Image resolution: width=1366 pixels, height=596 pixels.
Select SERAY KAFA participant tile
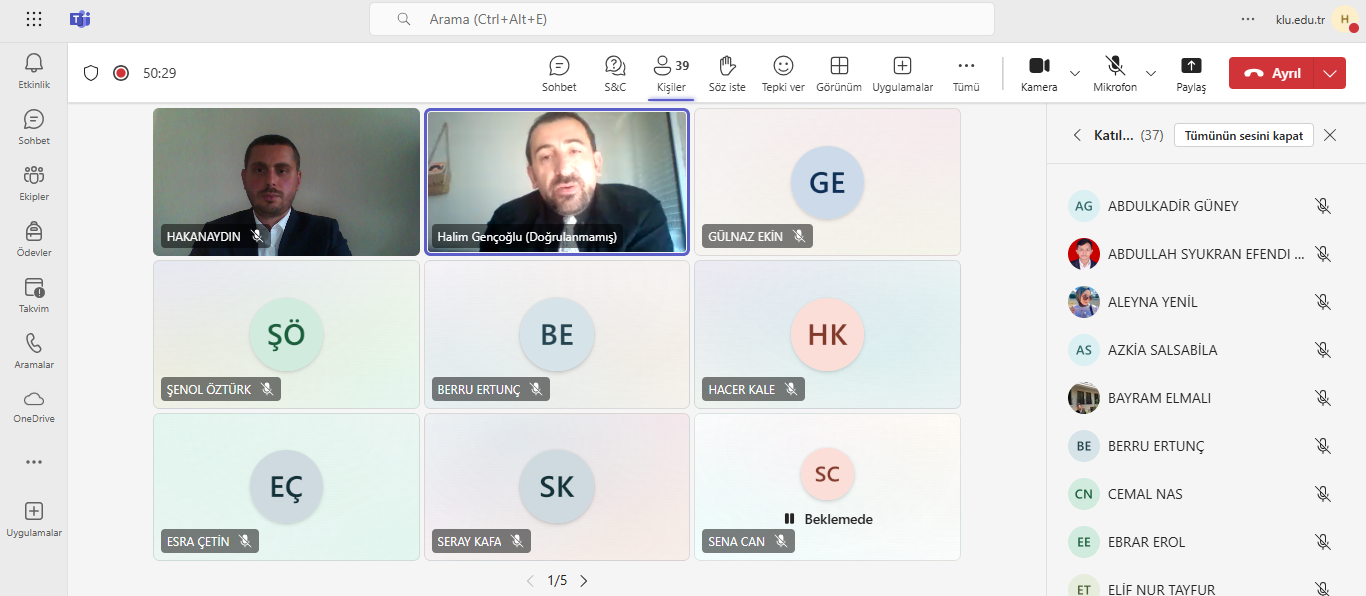tap(557, 487)
